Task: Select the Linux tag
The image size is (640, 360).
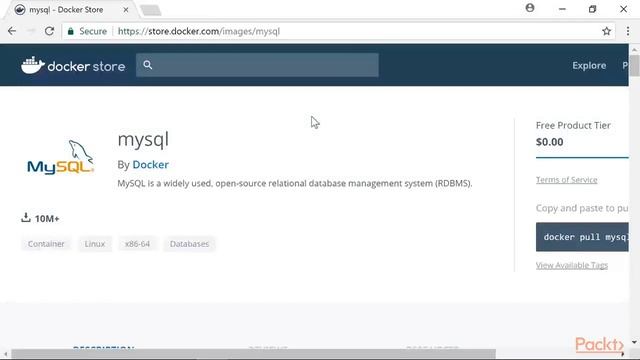Action: [95, 244]
